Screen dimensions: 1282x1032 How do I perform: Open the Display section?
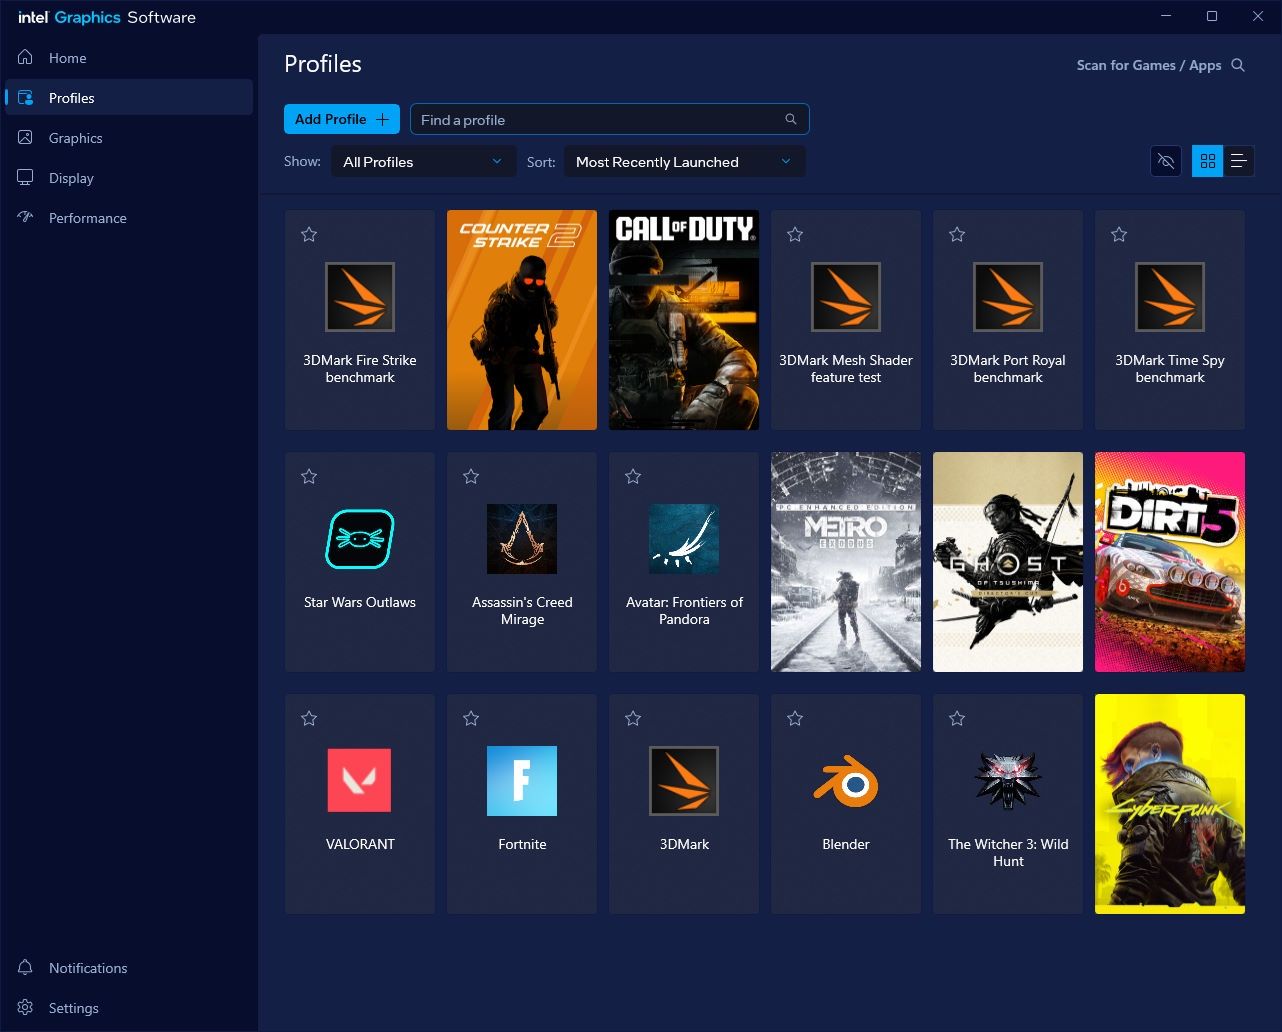click(129, 178)
